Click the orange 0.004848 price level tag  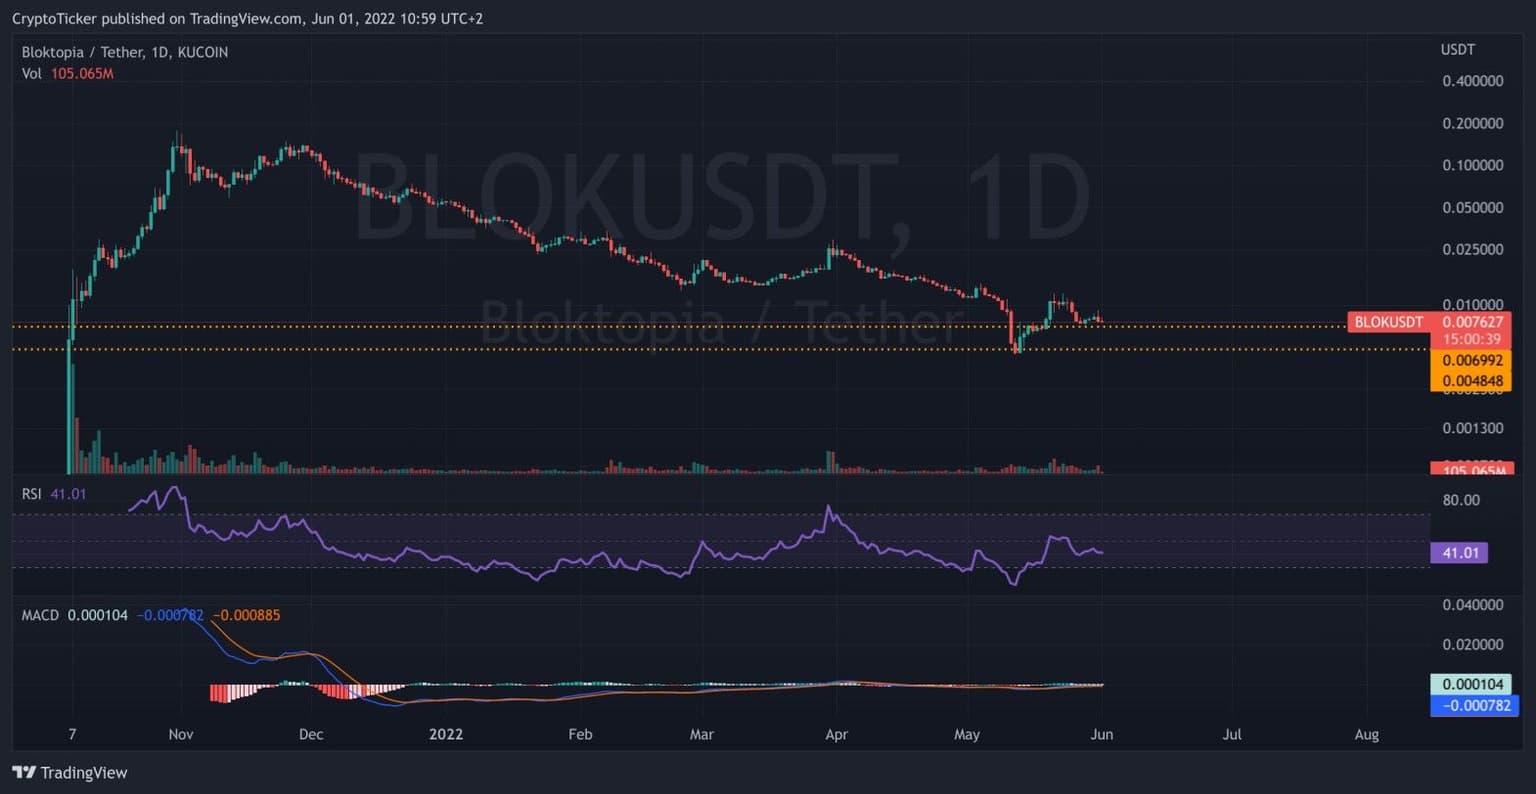coord(1471,381)
